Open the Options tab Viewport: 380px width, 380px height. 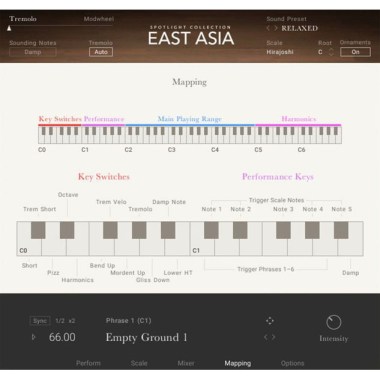pyautogui.click(x=292, y=363)
